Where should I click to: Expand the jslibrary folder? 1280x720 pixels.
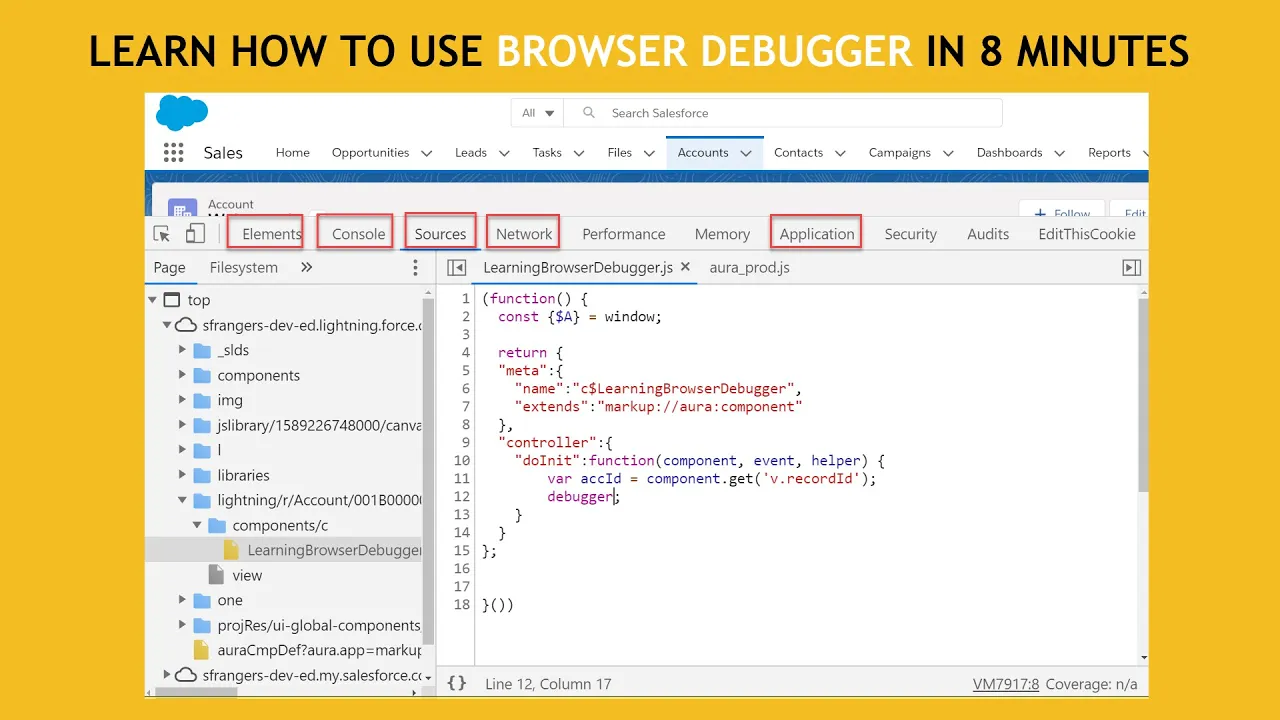click(x=183, y=425)
